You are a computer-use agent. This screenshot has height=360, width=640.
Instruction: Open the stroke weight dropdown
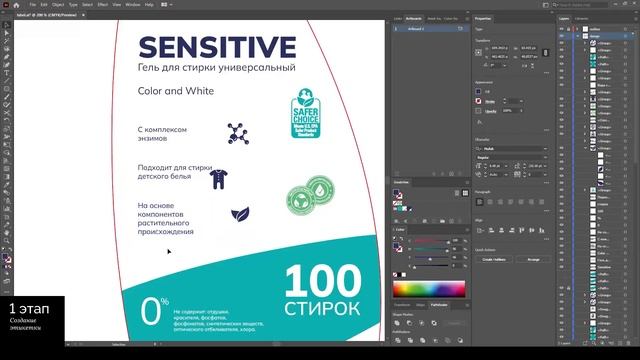[521, 101]
